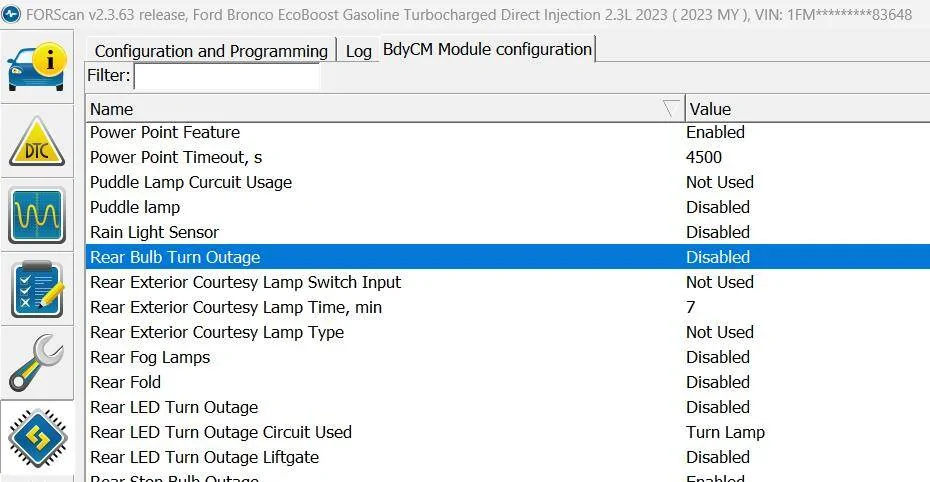
Task: Open the configuration and programming chip section
Action: coord(37,438)
